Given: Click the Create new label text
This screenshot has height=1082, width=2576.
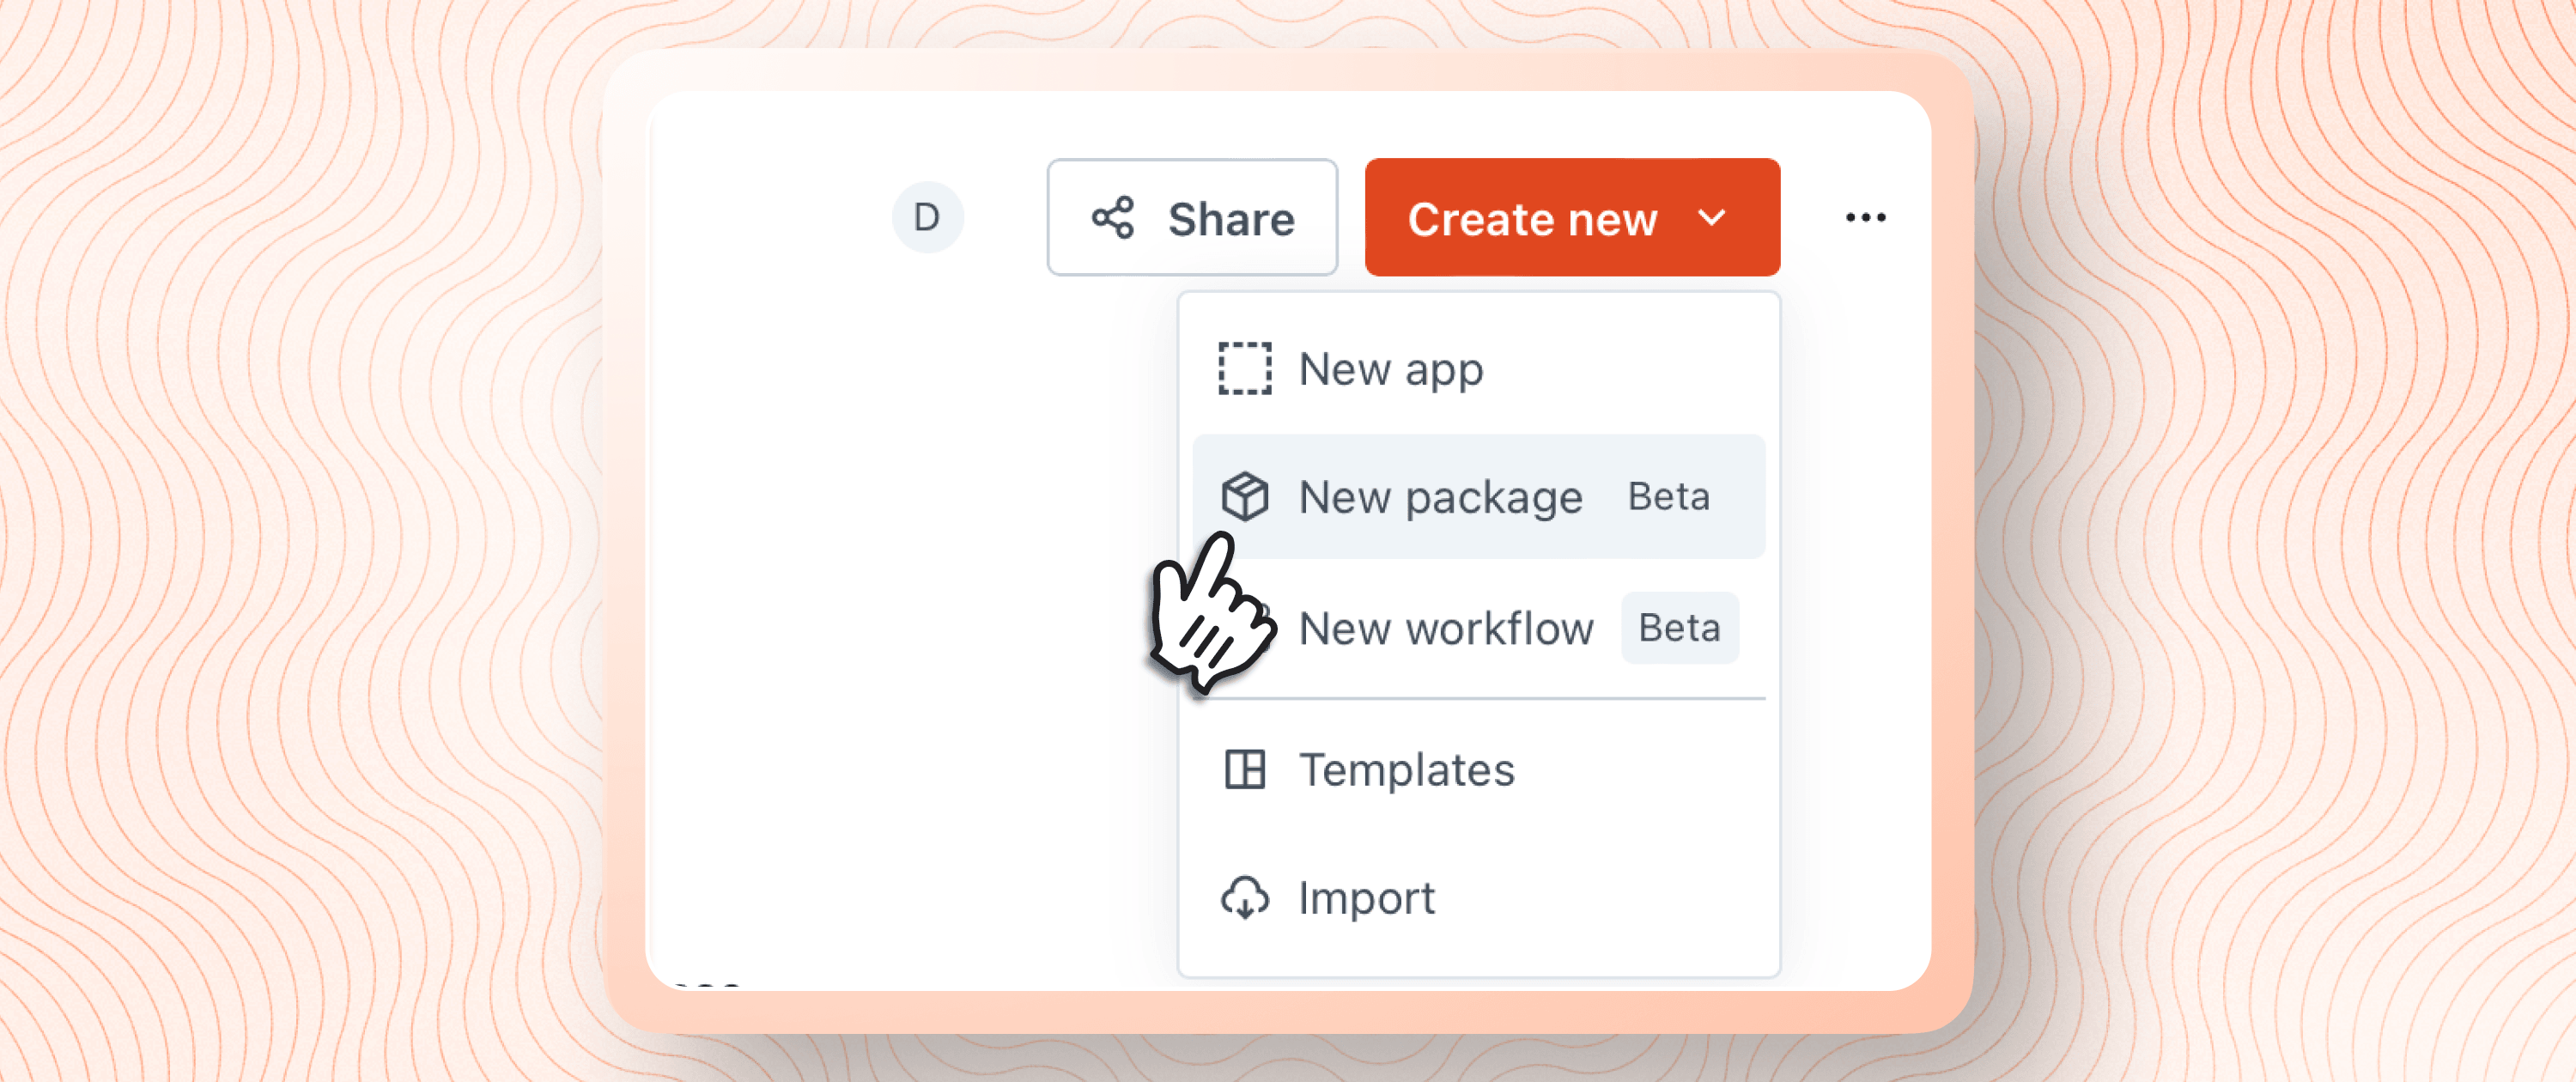Looking at the screenshot, I should (x=1532, y=219).
